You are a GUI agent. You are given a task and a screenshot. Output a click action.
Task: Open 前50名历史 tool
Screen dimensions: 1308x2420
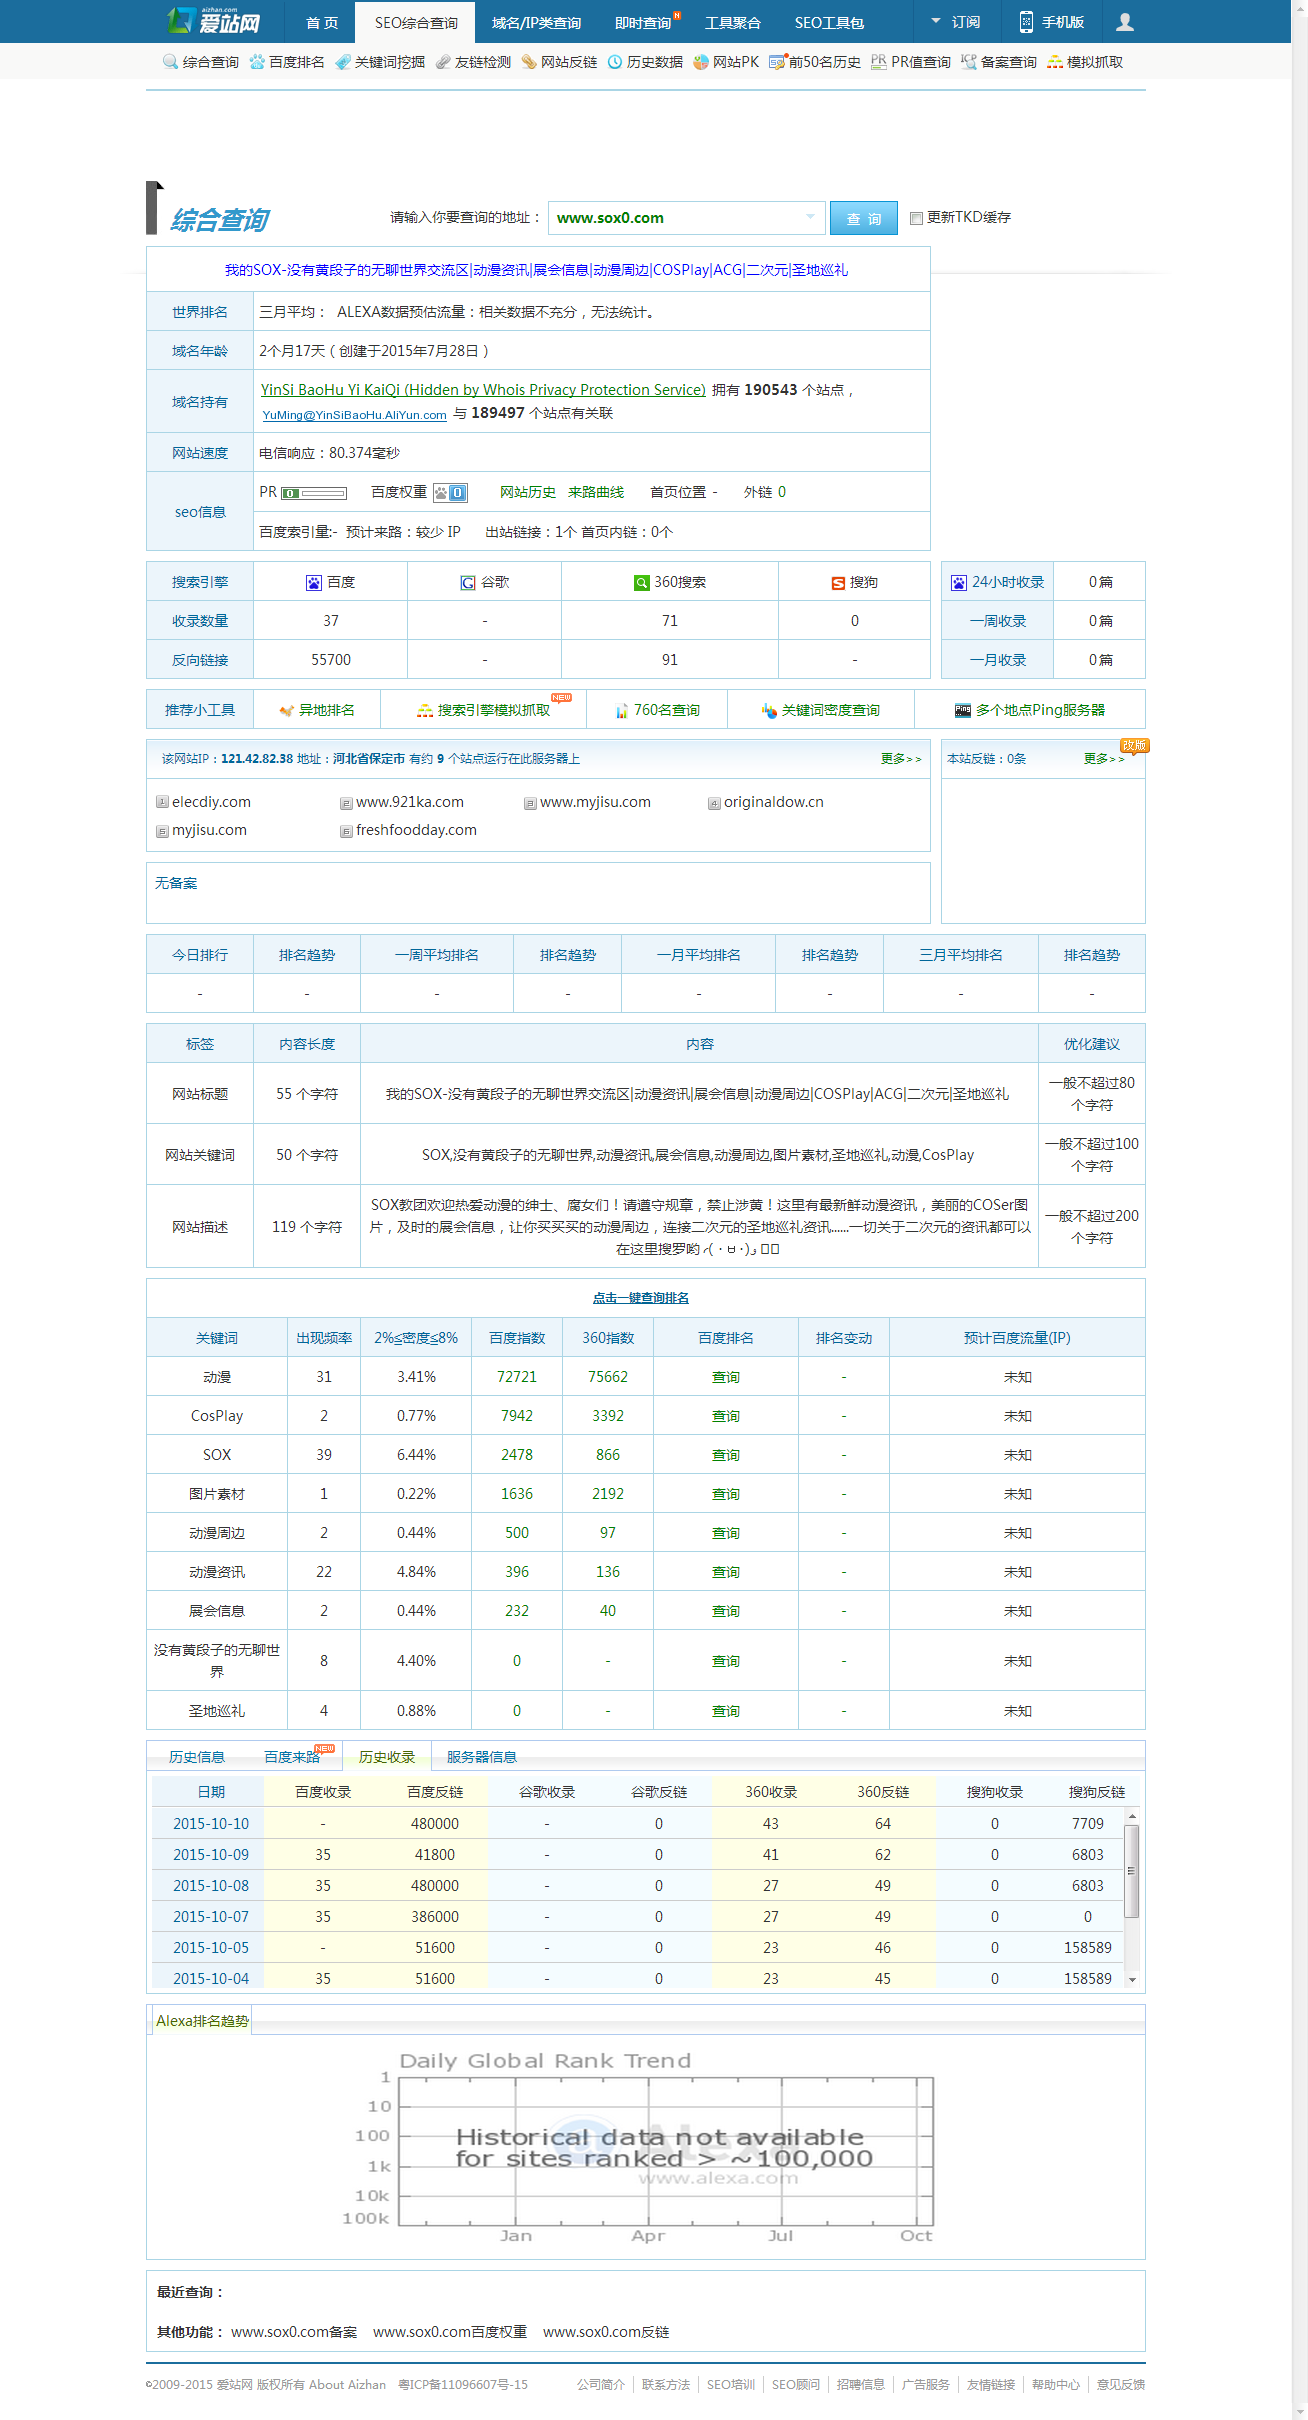pos(815,62)
